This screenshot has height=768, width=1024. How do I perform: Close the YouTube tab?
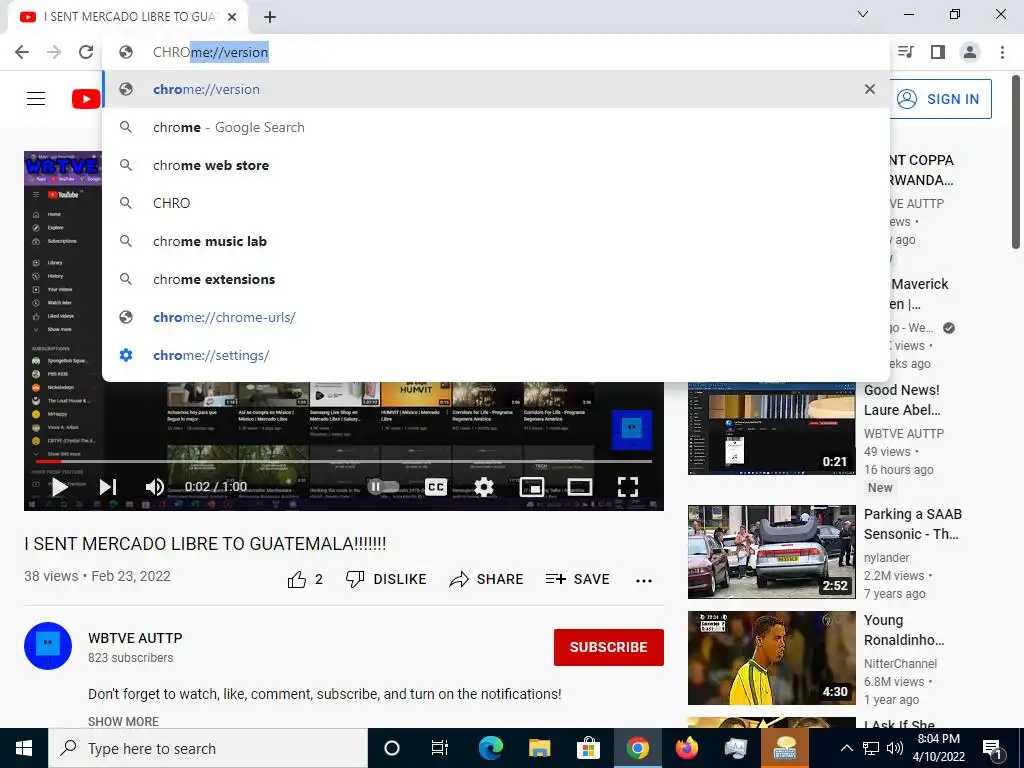(232, 17)
